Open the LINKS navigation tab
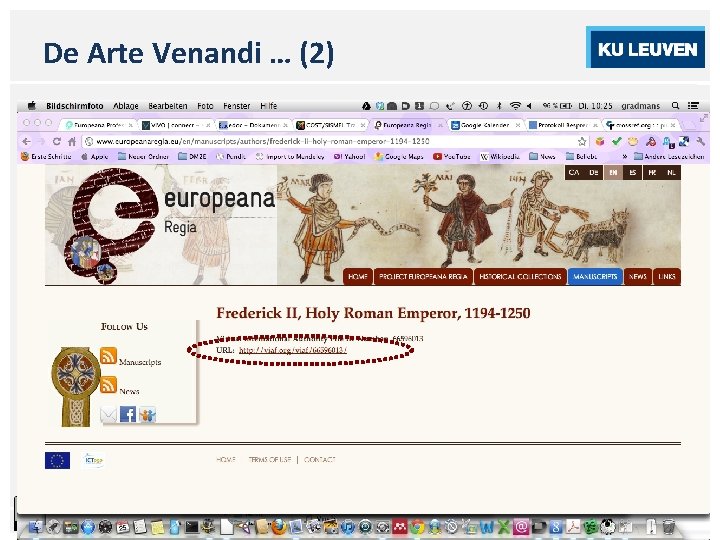Viewport: 720px width, 540px height. [667, 276]
